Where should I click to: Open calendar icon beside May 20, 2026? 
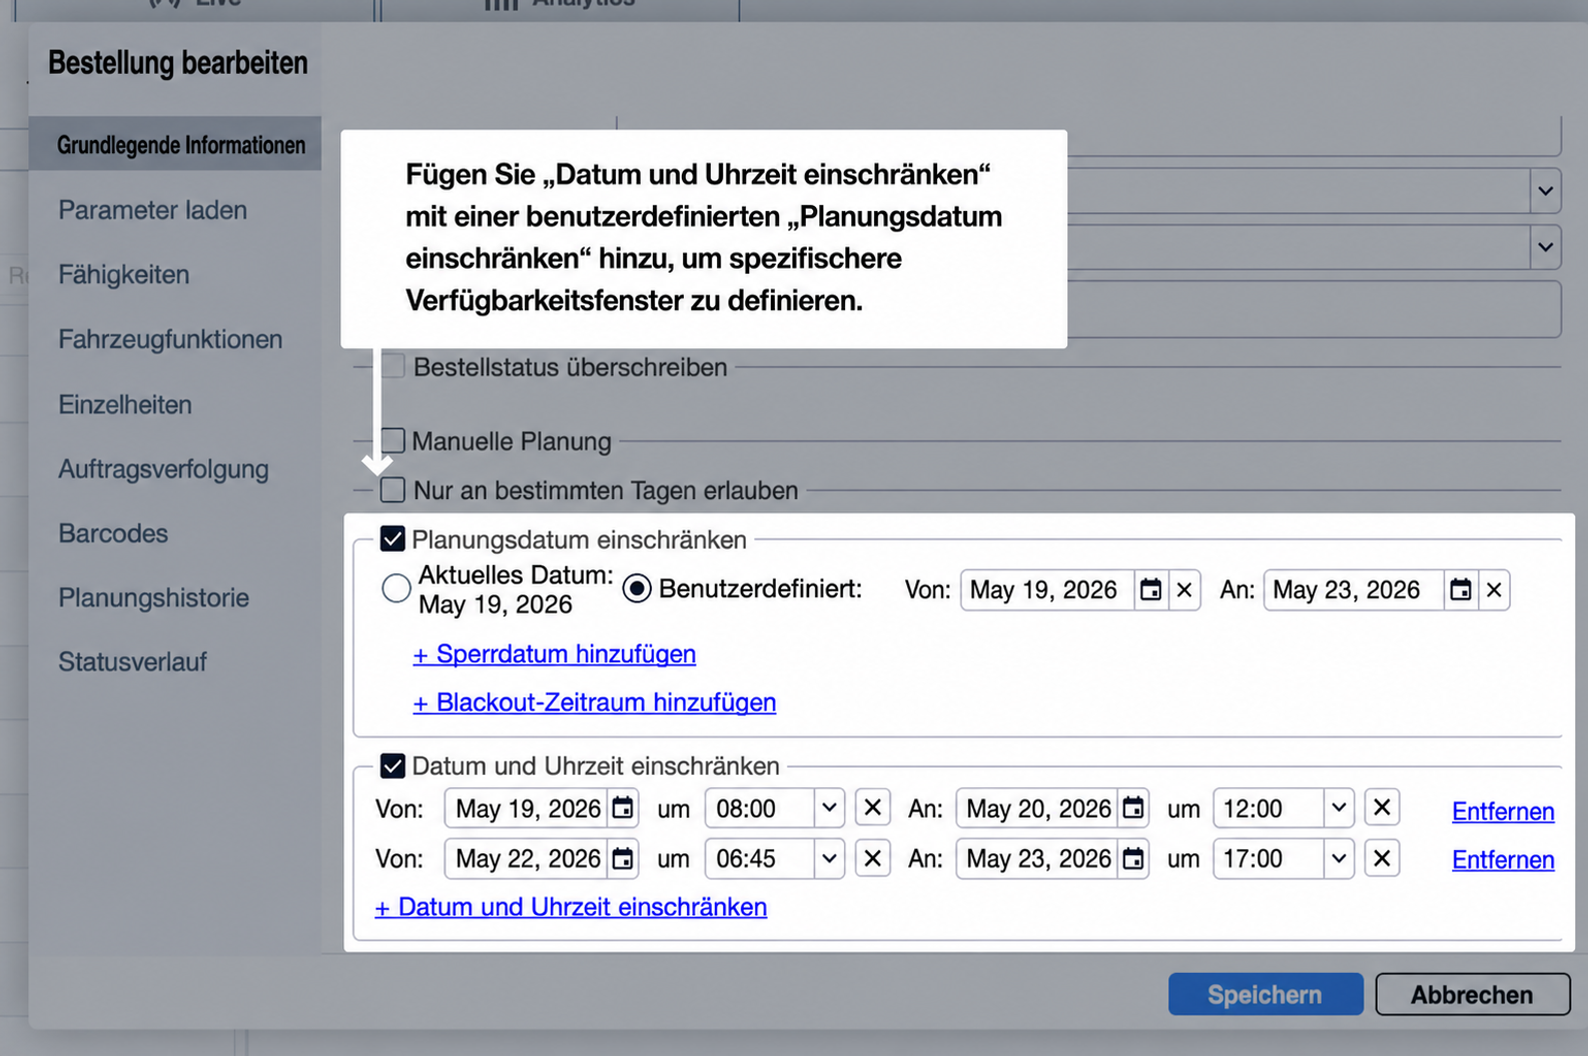1133,808
